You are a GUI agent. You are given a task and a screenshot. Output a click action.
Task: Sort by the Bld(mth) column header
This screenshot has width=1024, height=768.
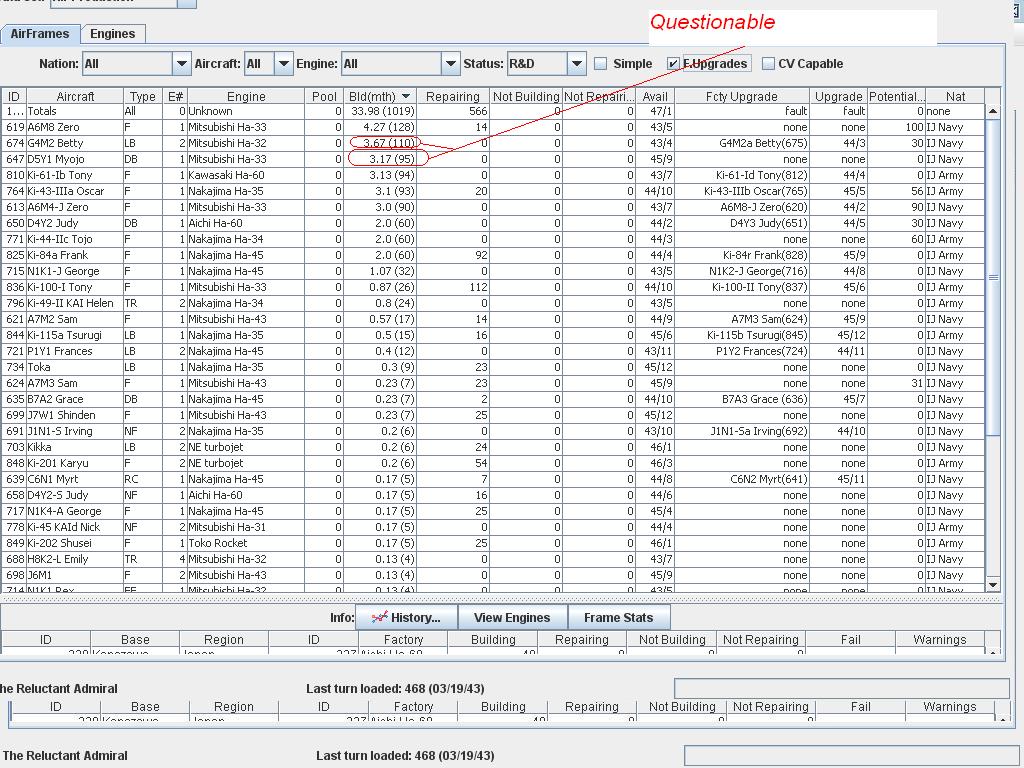(x=380, y=97)
